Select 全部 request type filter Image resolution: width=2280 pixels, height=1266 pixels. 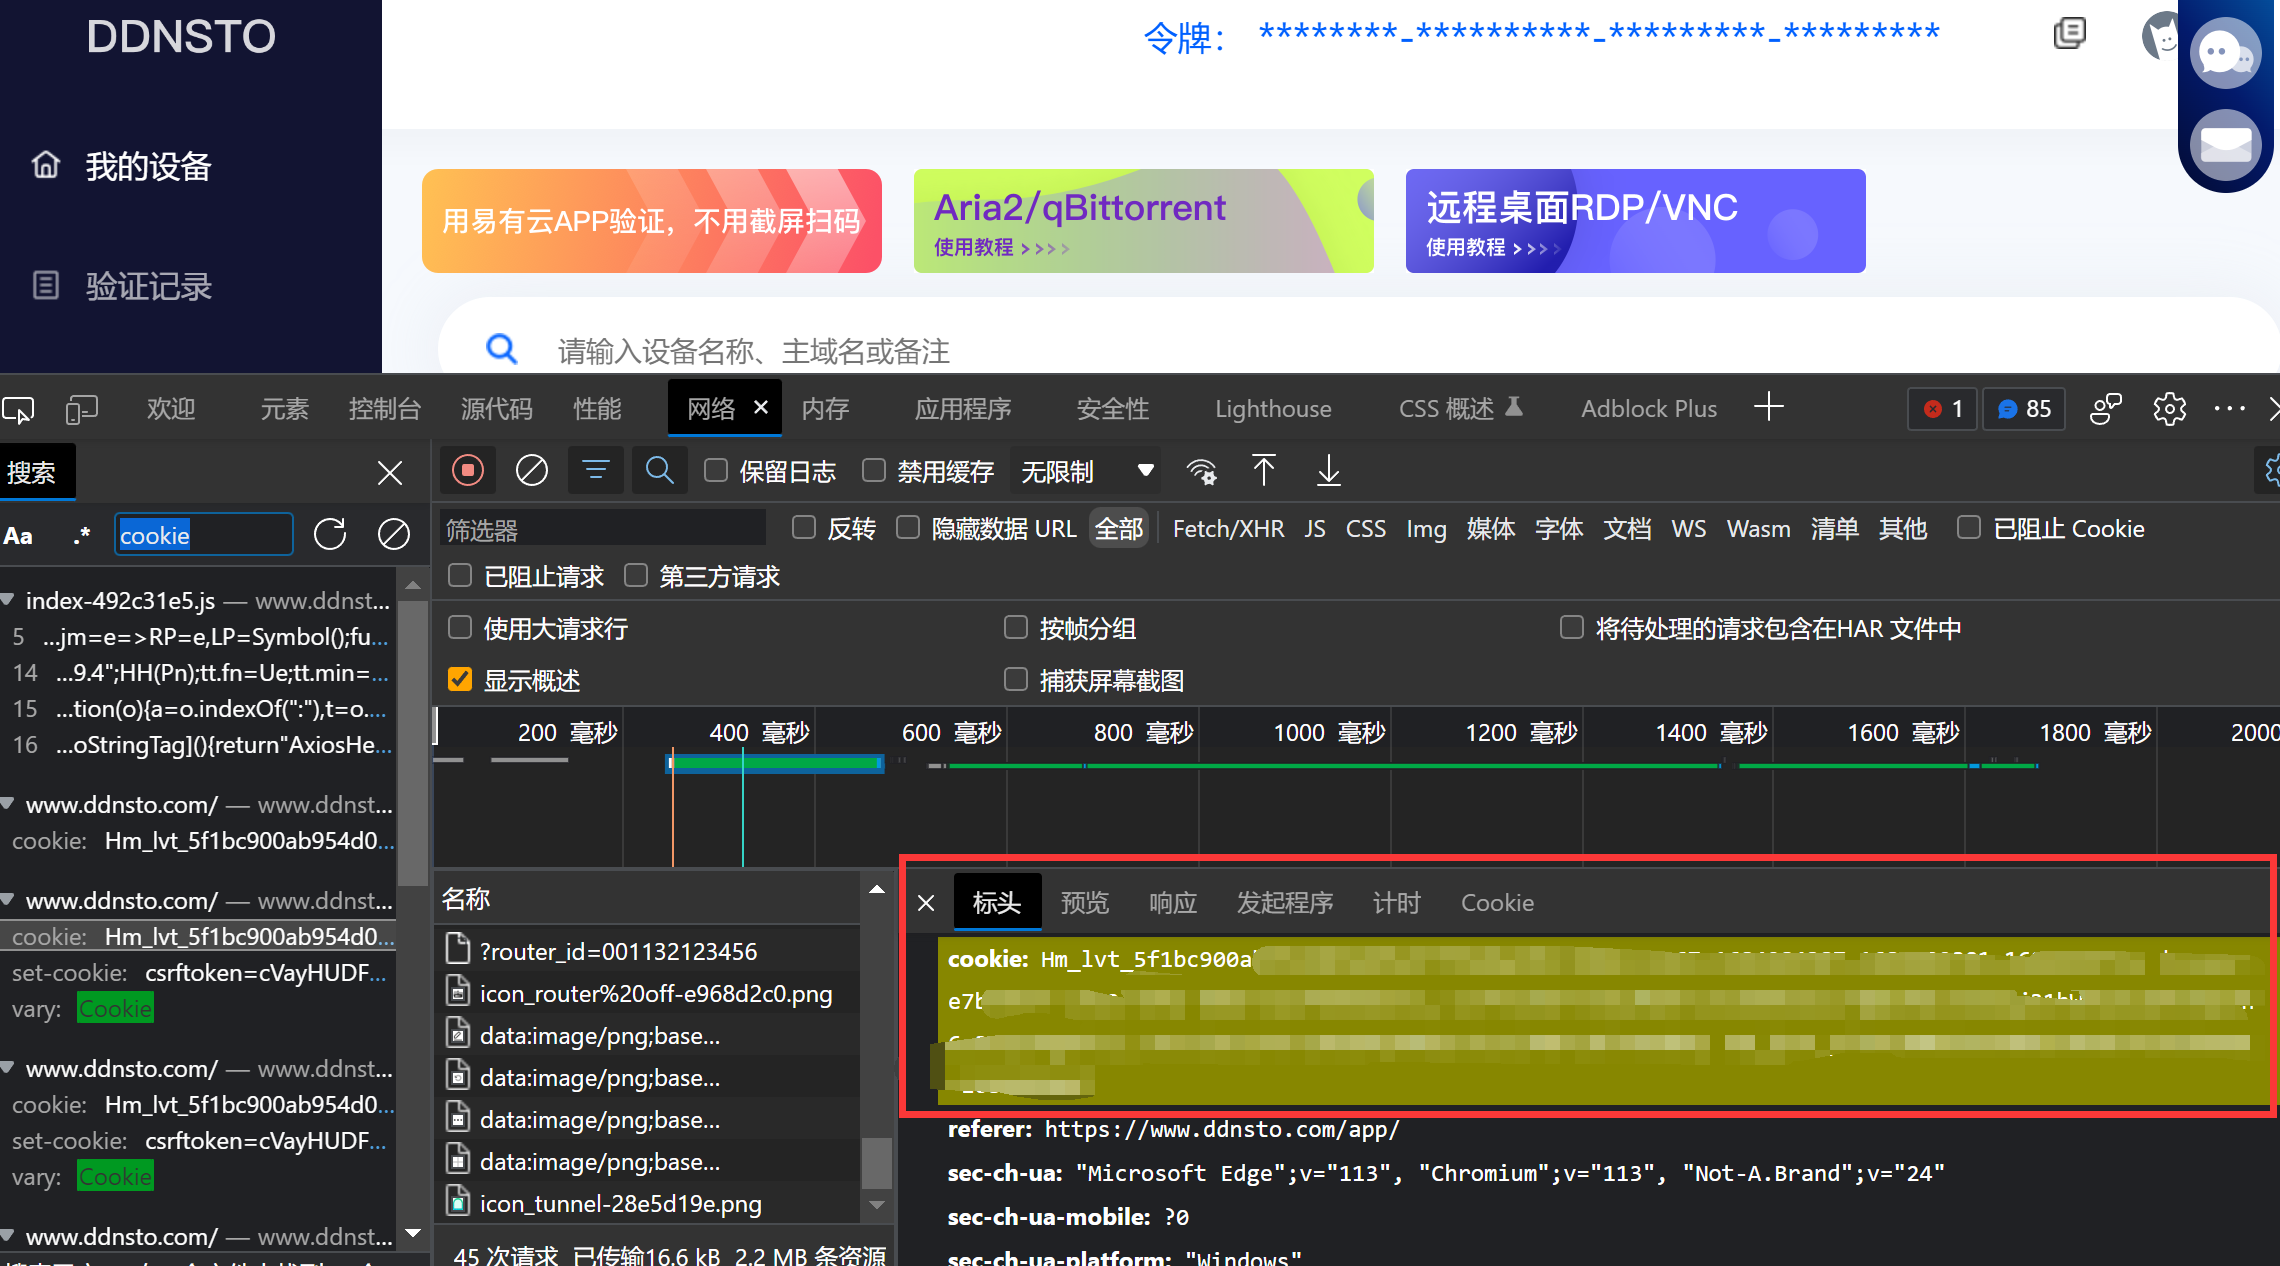(1119, 529)
